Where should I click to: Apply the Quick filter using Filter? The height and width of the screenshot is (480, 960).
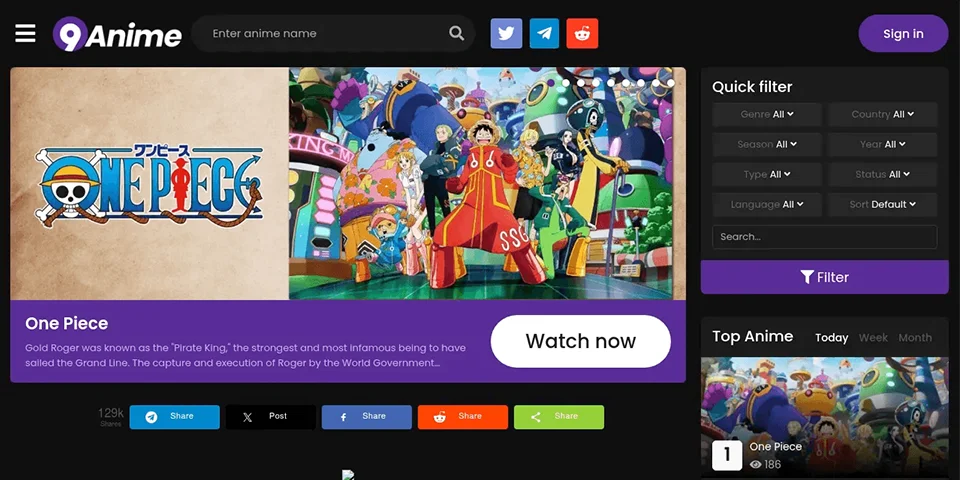(x=825, y=277)
